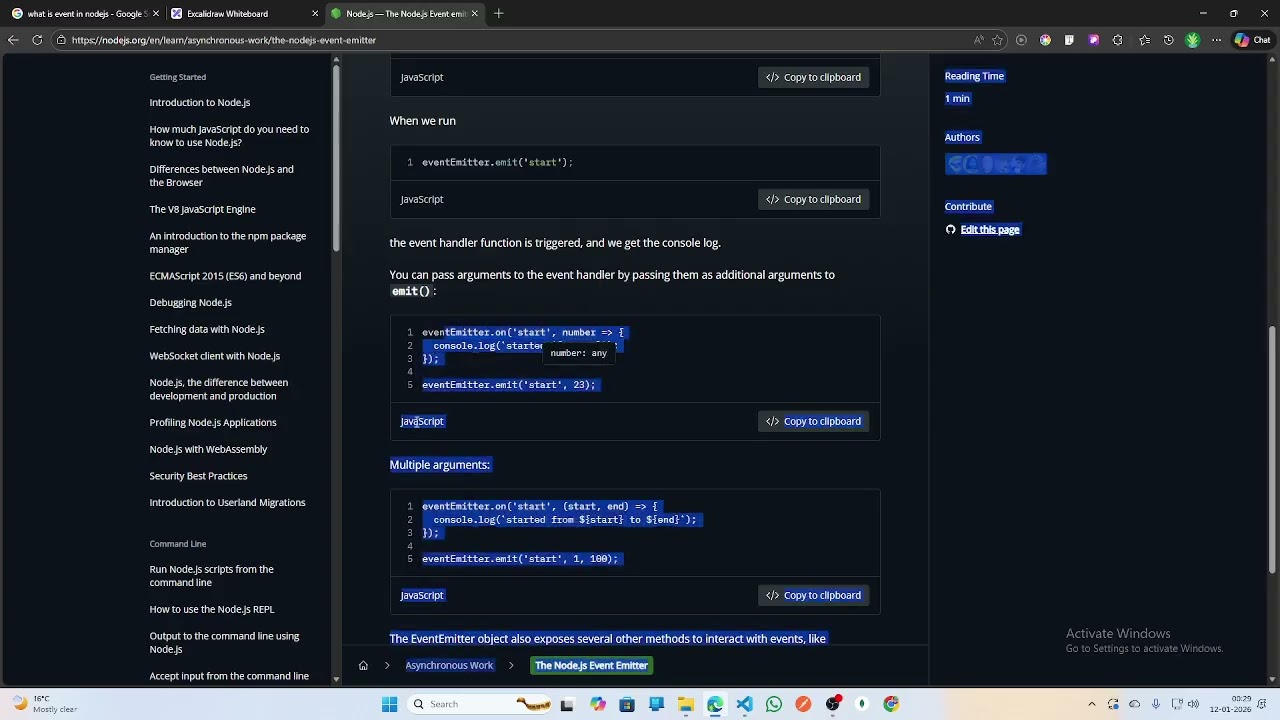The width and height of the screenshot is (1280, 720).
Task: Go to home via breadcrumb home icon
Action: (363, 665)
